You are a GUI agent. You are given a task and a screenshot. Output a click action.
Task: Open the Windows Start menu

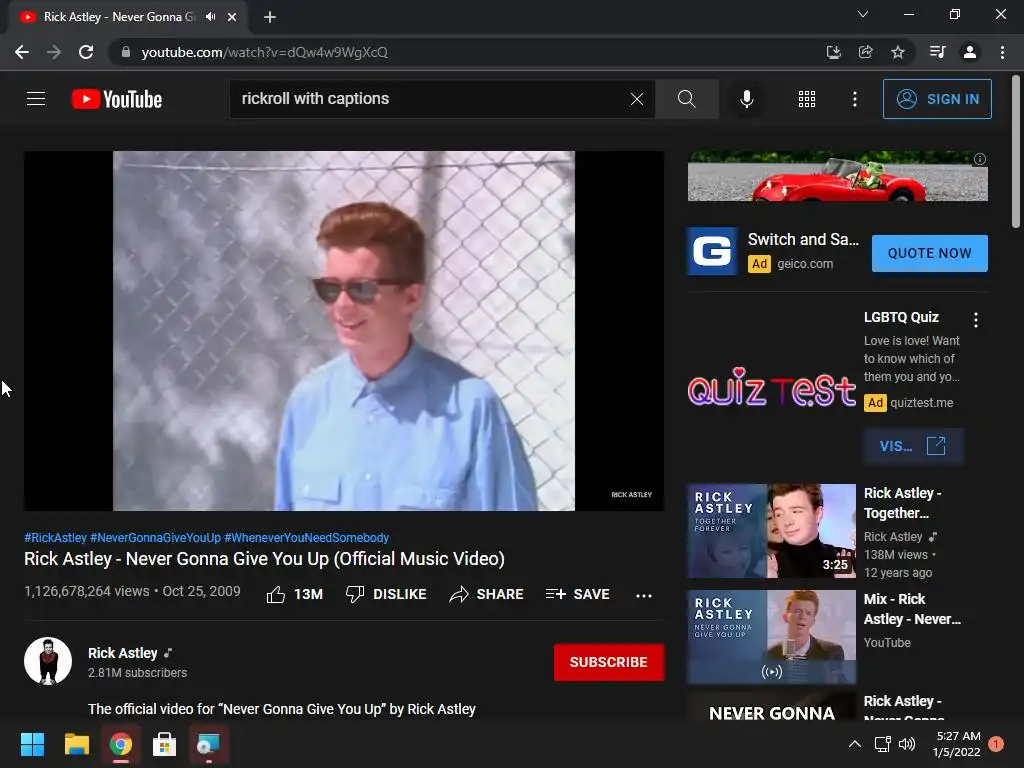pos(32,744)
